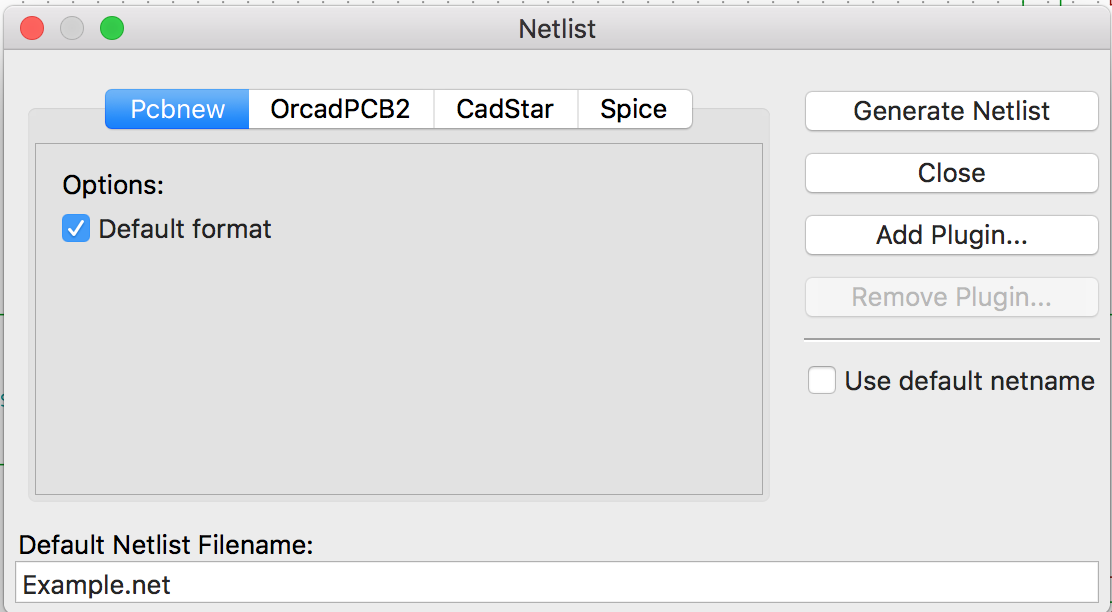This screenshot has width=1112, height=612.
Task: Click the gray minimize window button
Action: (x=72, y=28)
